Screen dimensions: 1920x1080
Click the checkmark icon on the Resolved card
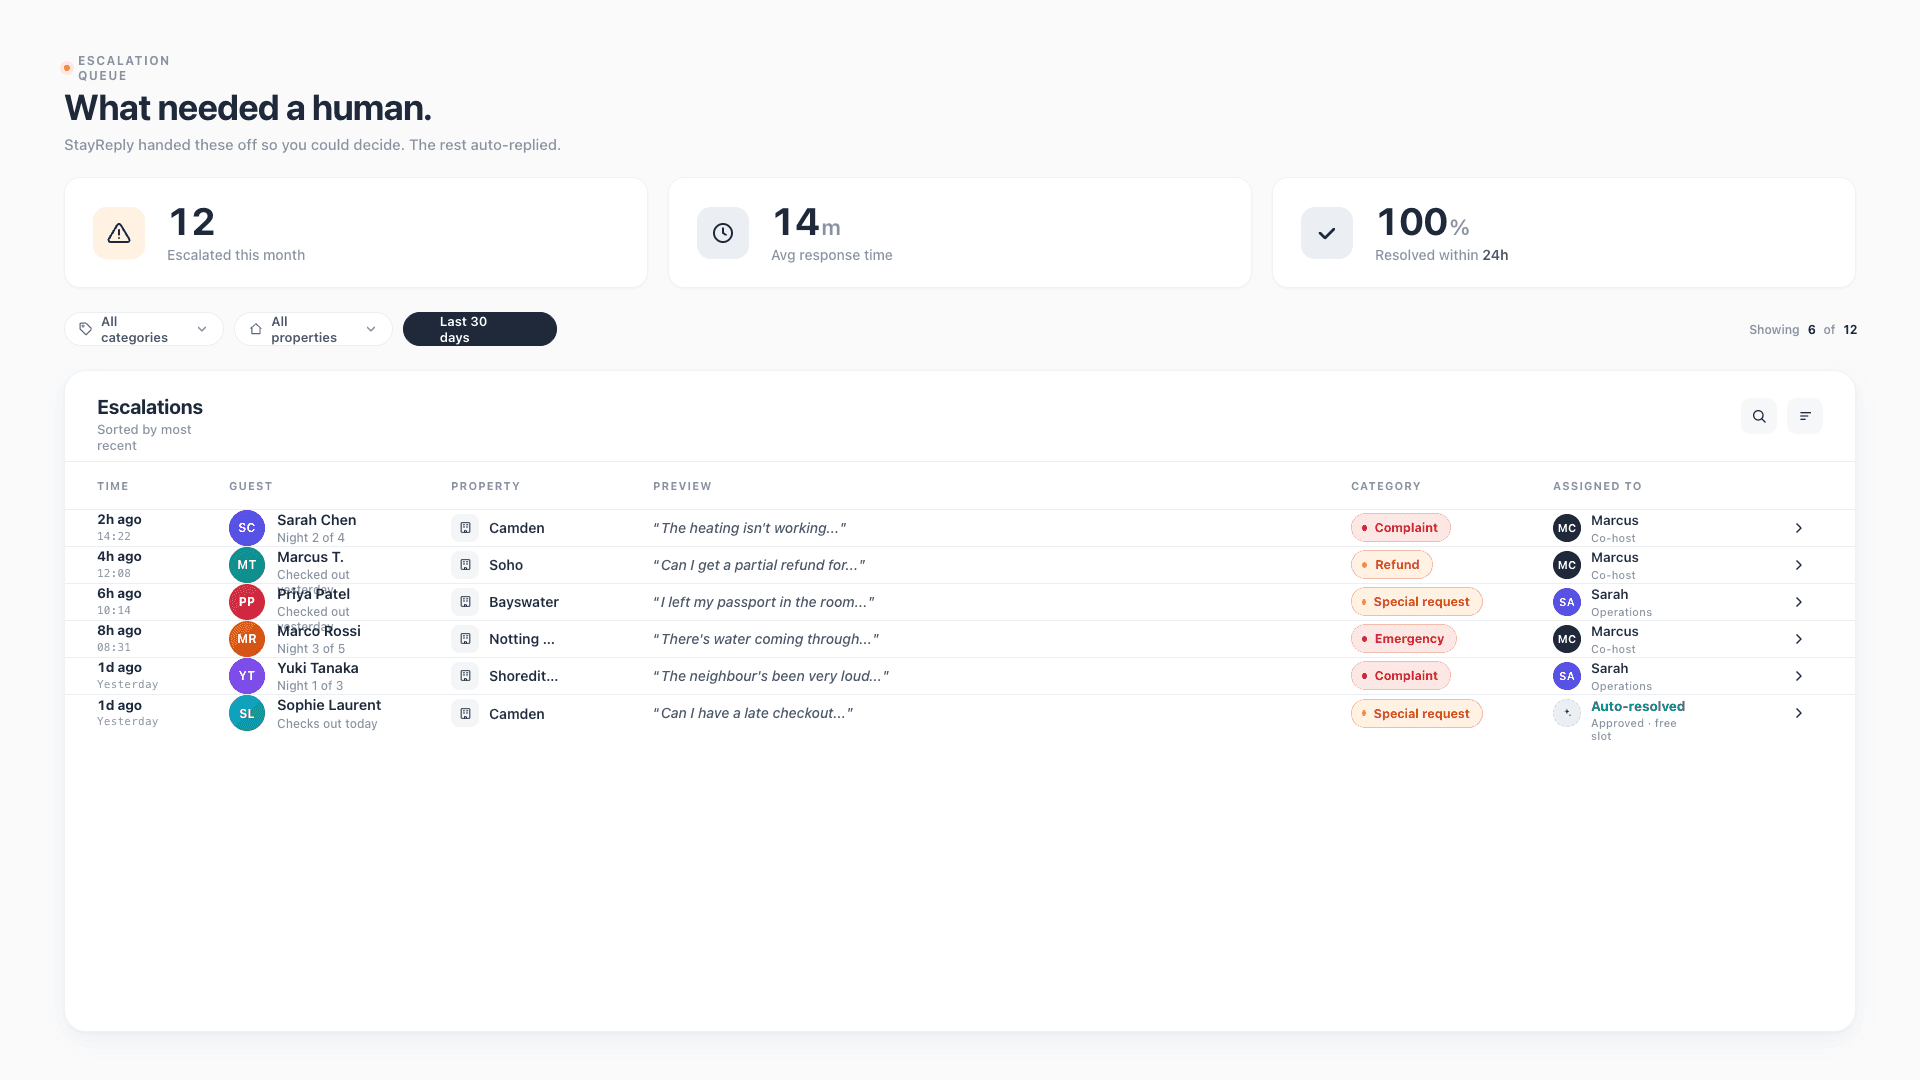pos(1327,233)
